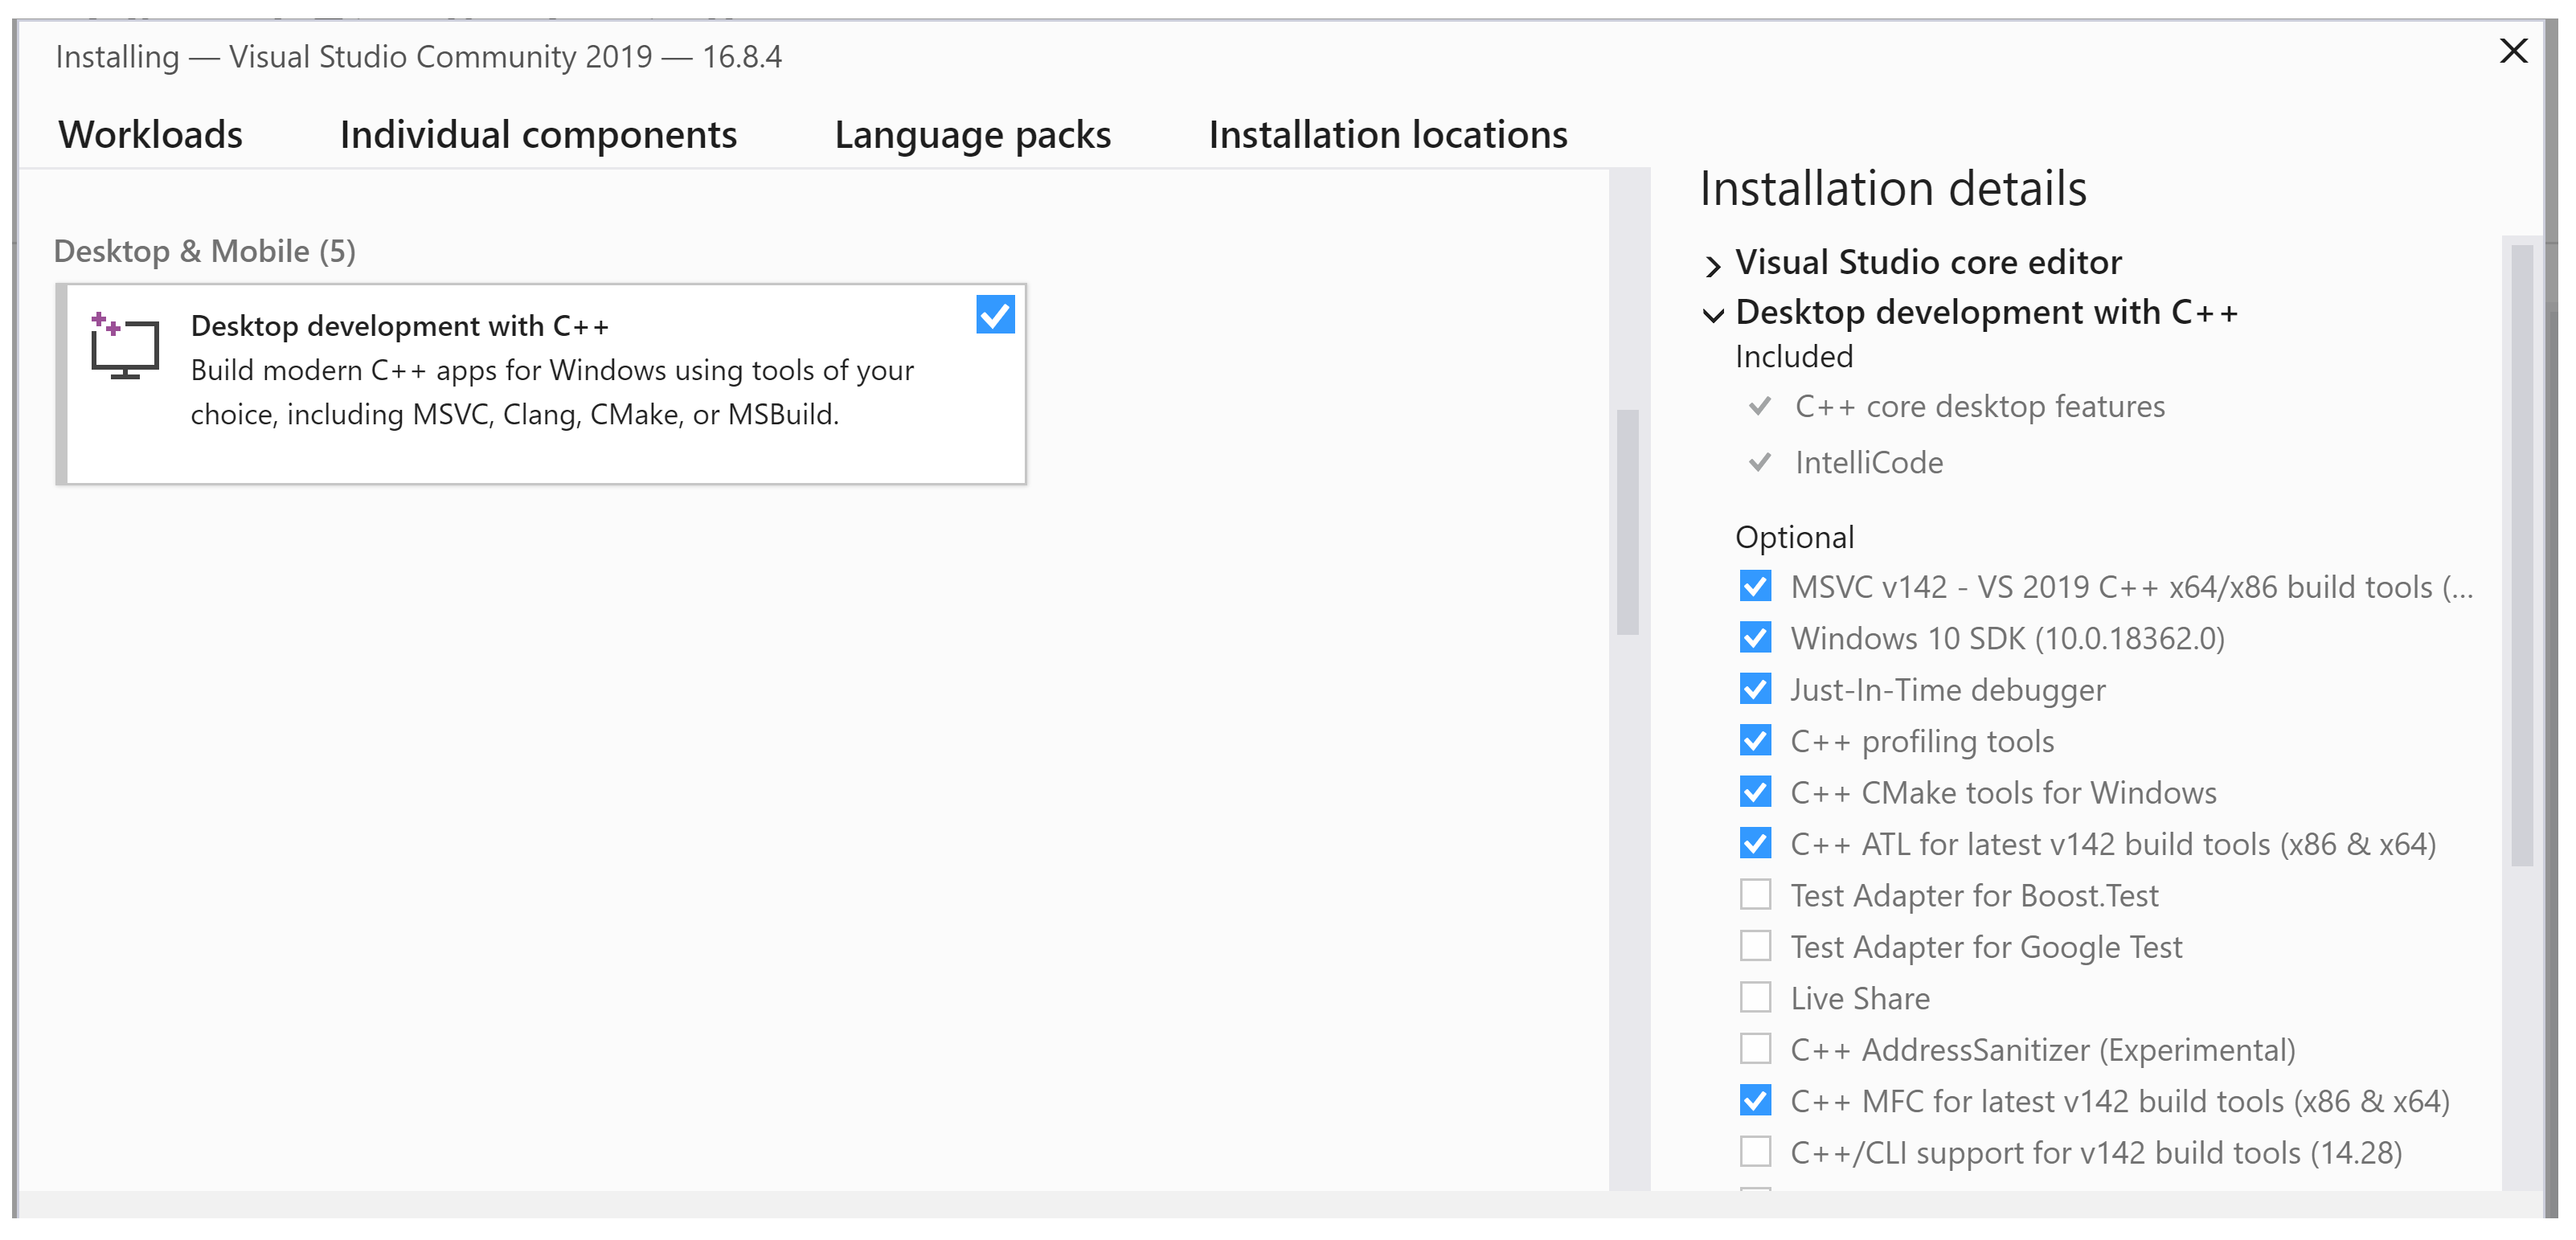This screenshot has width=2576, height=1240.
Task: Select the Desktop development with C++ workload card
Action: (x=541, y=385)
